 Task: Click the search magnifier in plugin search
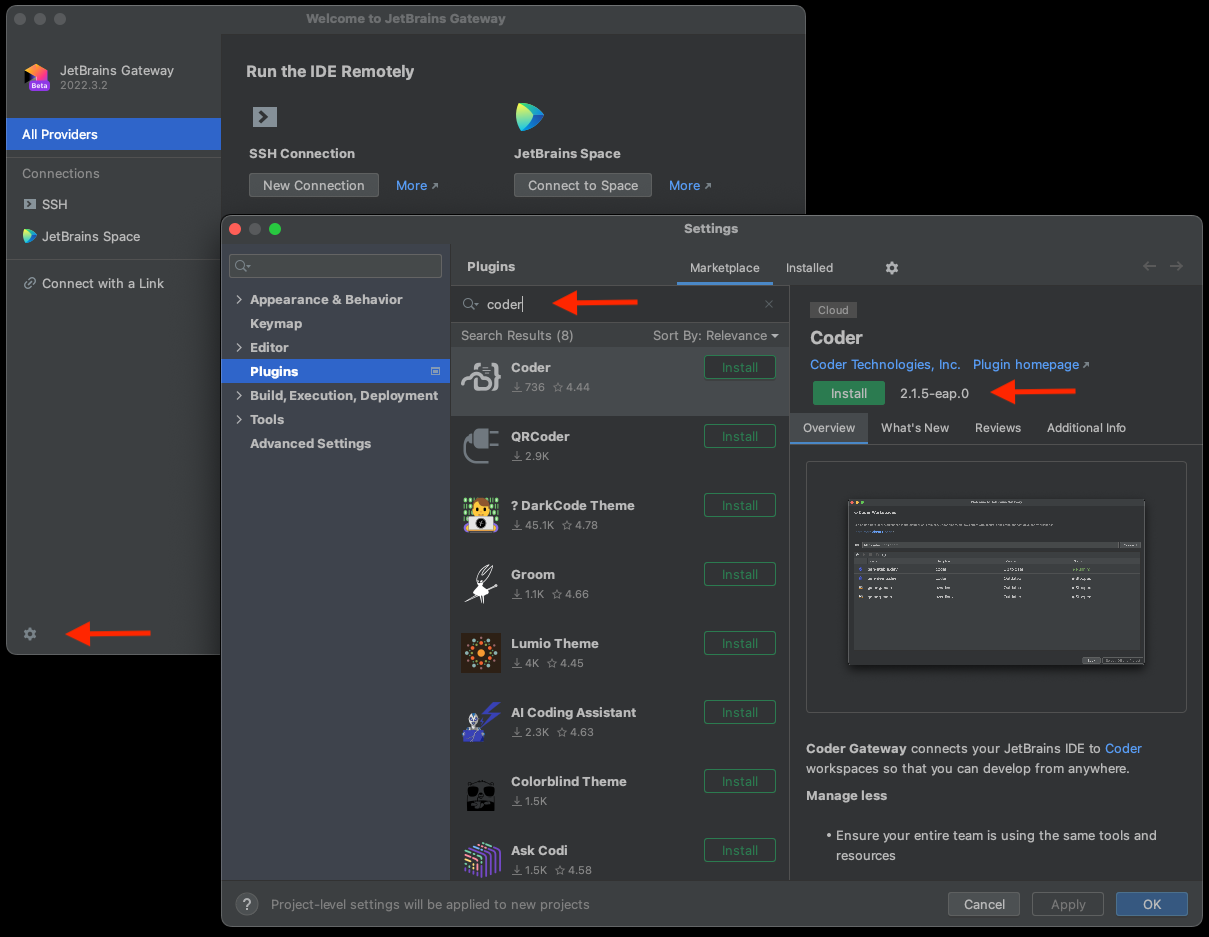(470, 304)
